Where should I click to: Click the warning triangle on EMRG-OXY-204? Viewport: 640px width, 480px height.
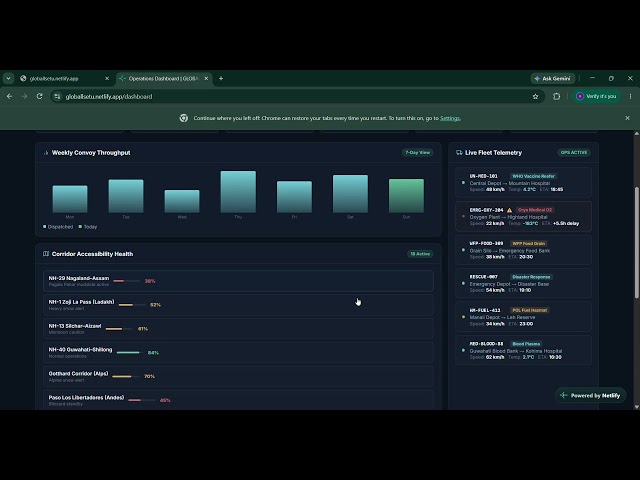pos(509,210)
